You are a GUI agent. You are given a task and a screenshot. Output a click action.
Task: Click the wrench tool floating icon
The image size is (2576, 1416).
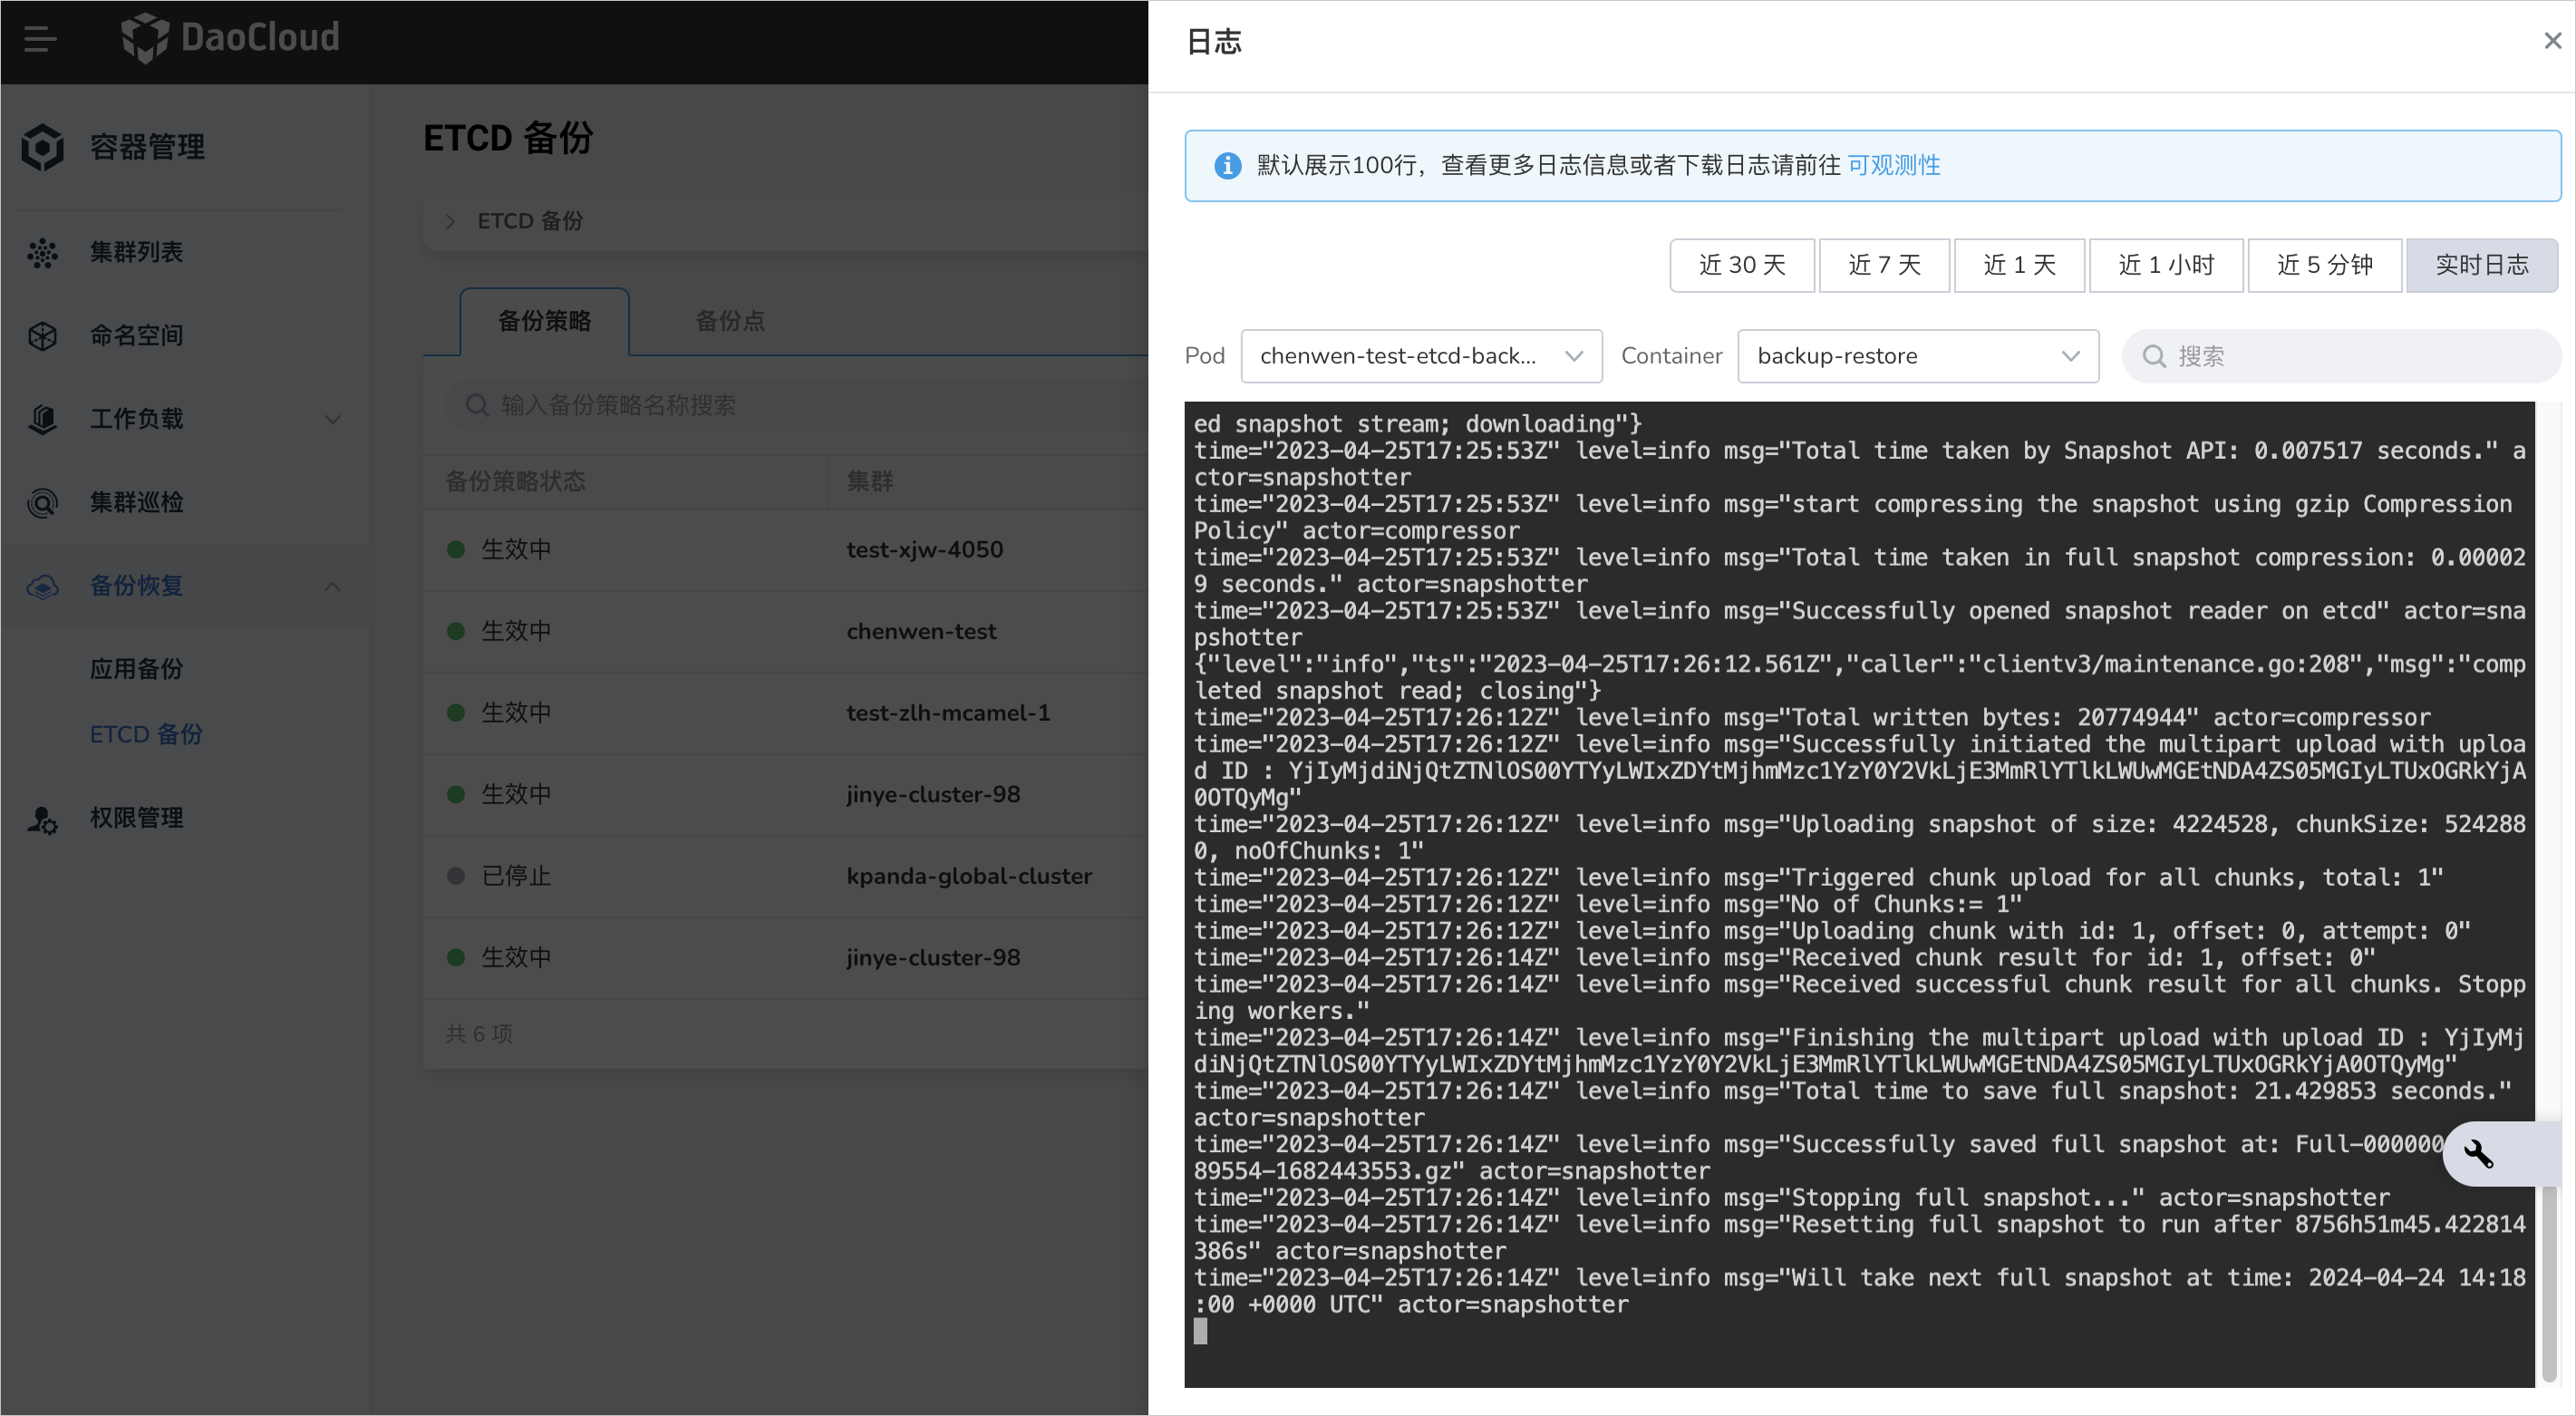click(2479, 1154)
